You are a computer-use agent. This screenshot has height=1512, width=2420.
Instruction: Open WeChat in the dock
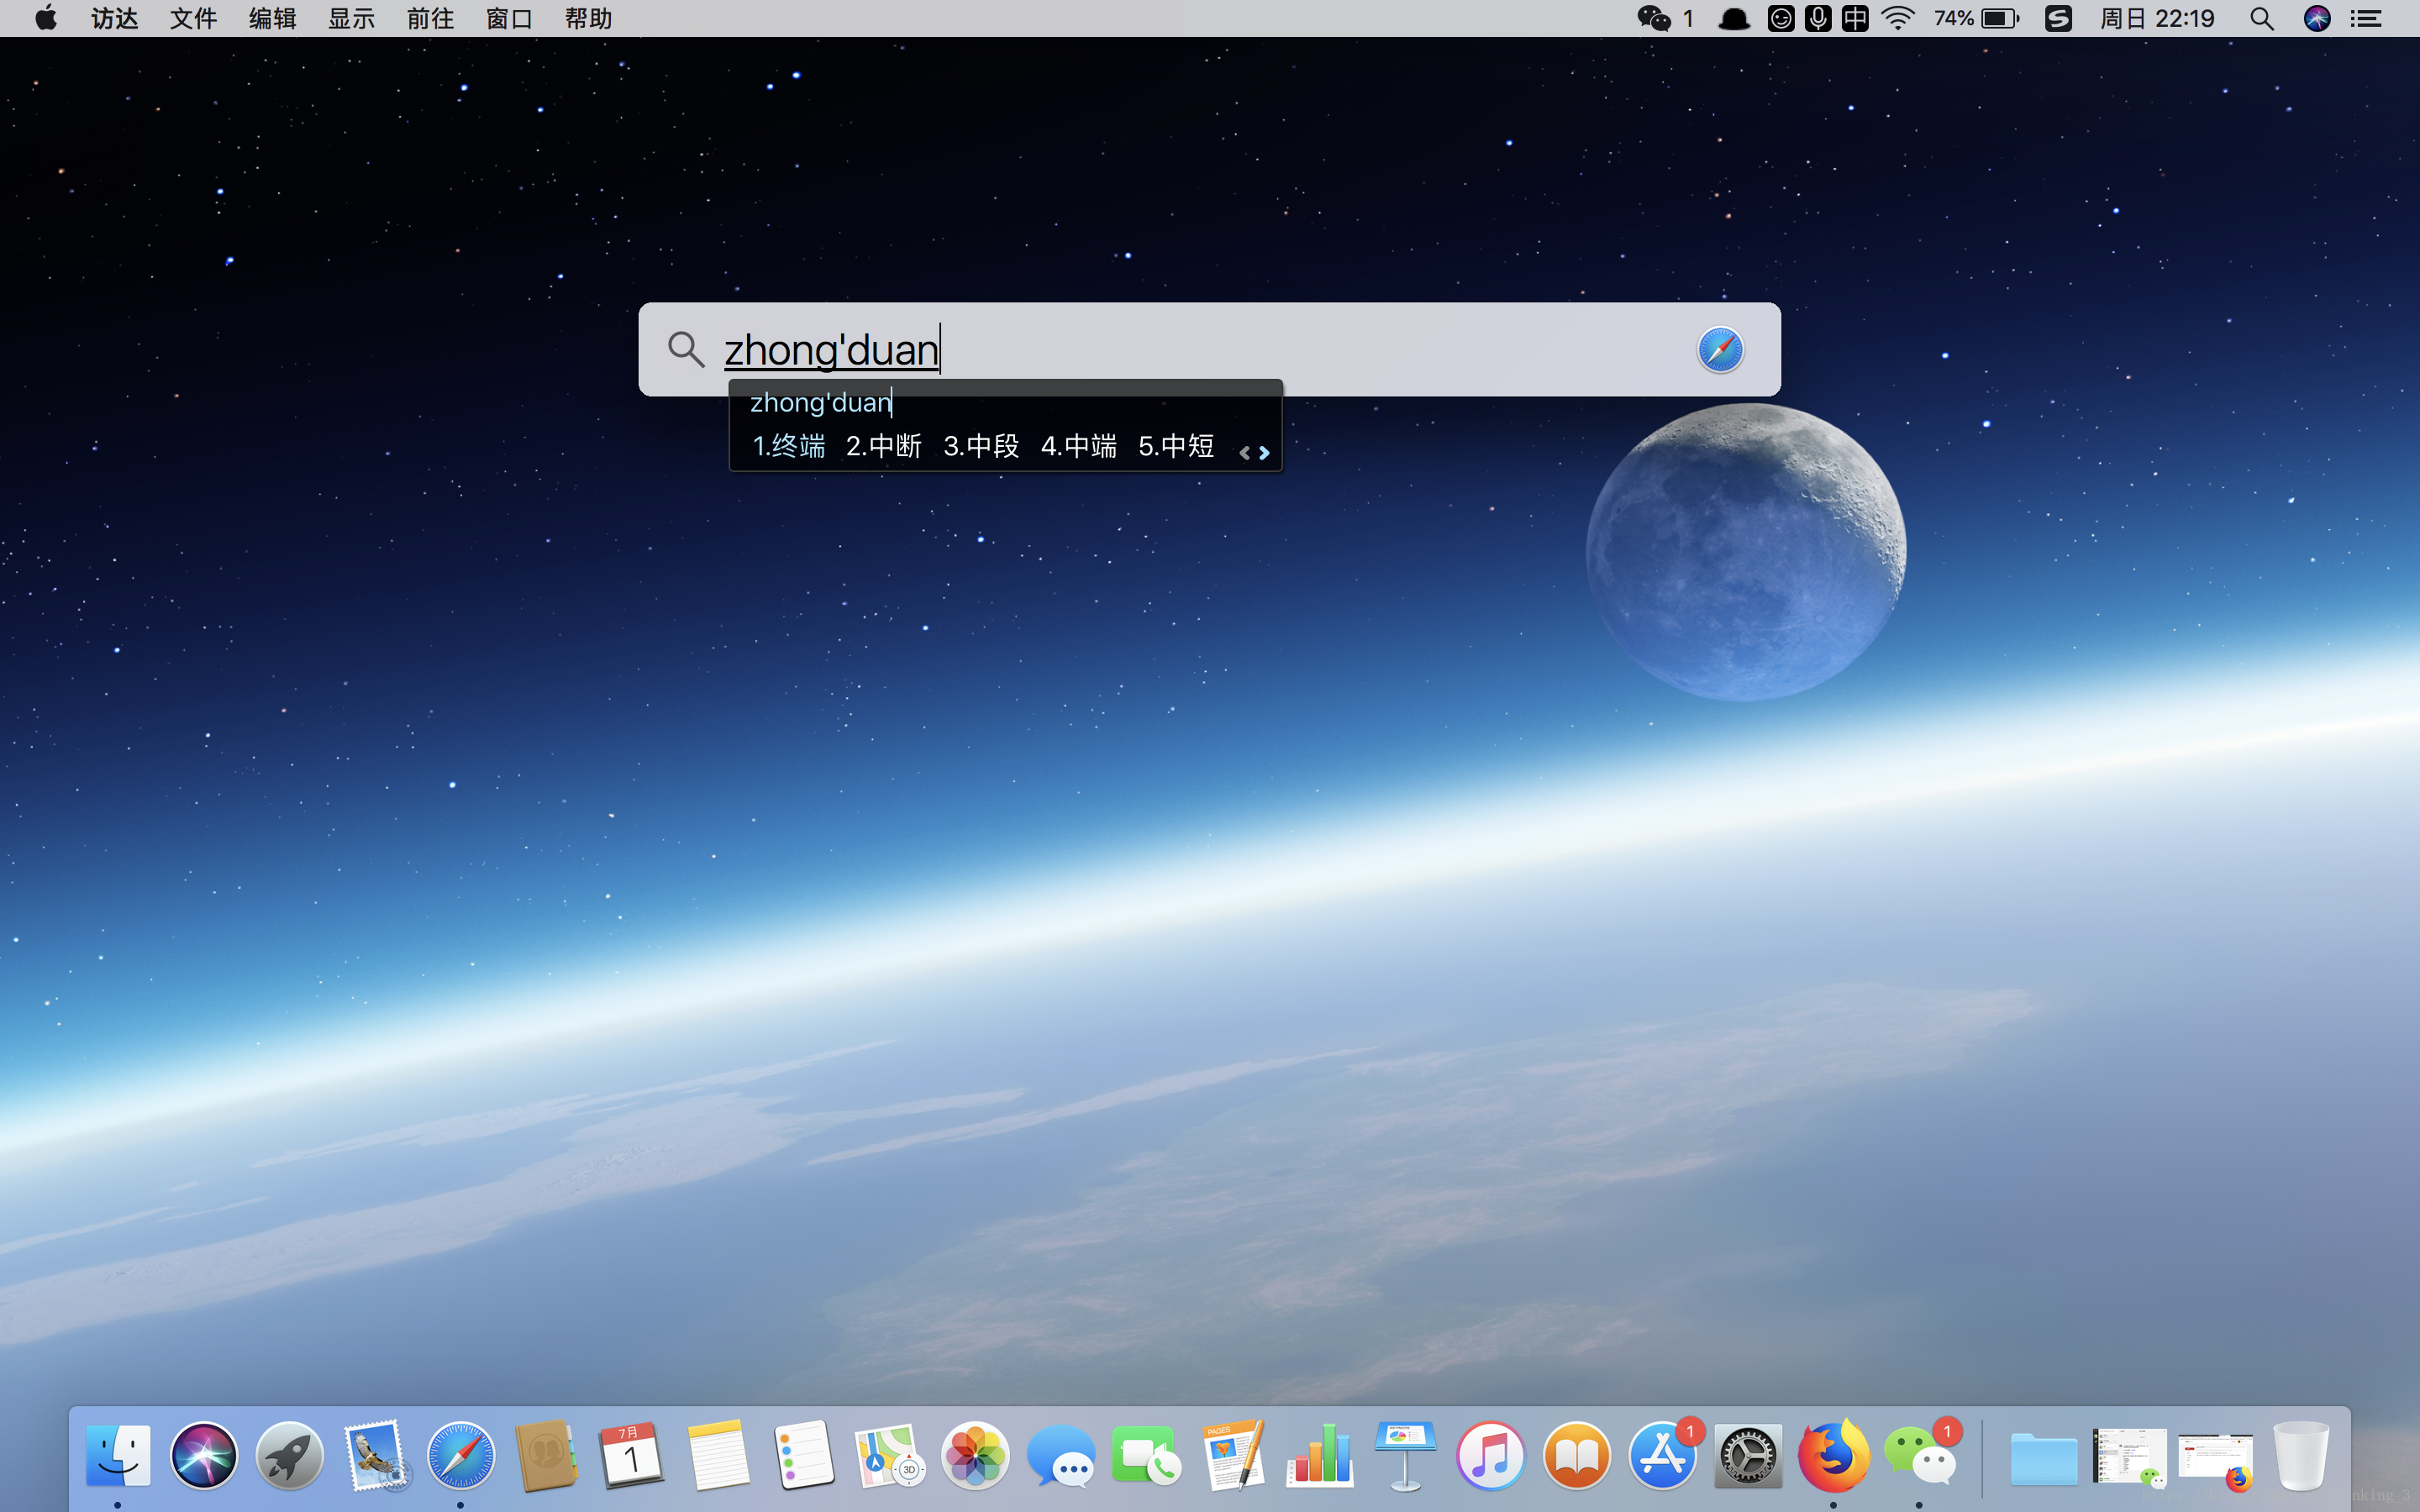tap(1919, 1456)
